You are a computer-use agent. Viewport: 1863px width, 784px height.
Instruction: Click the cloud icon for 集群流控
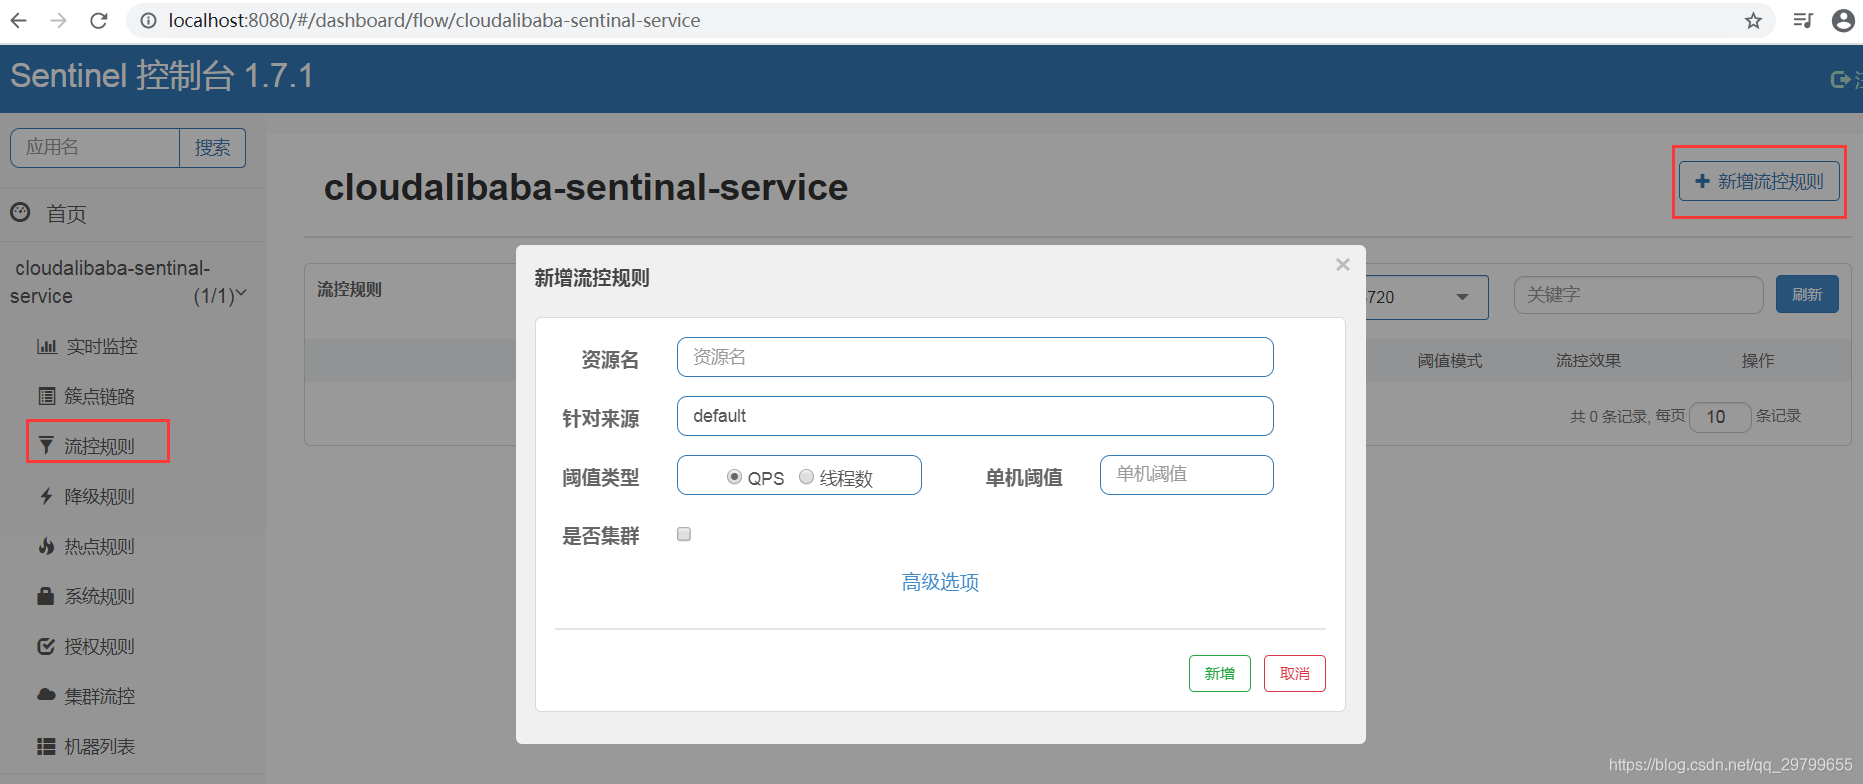coord(46,695)
